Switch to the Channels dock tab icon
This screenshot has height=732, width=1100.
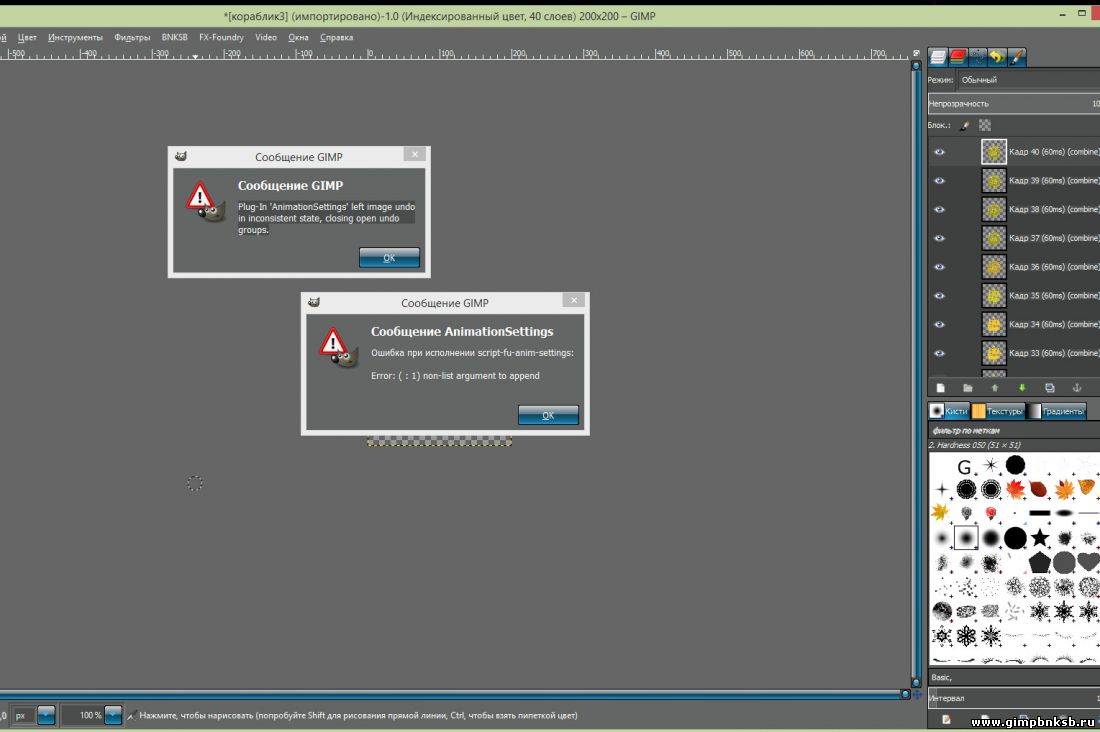[958, 57]
